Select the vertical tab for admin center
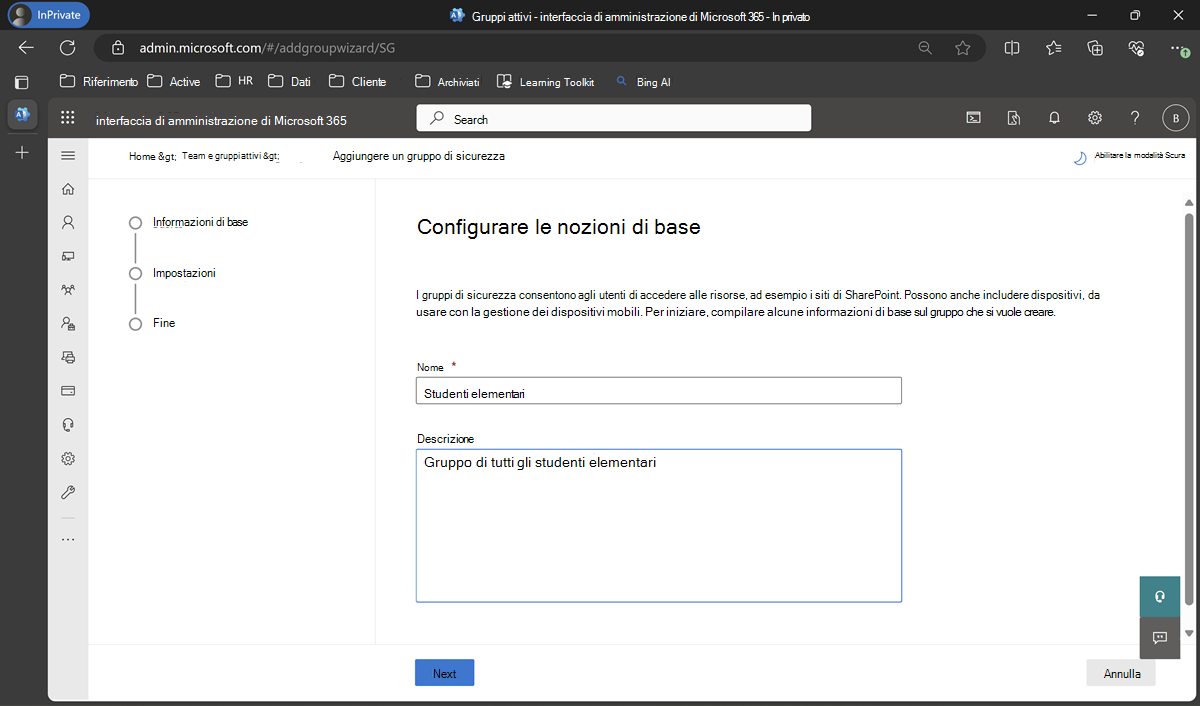 click(22, 114)
